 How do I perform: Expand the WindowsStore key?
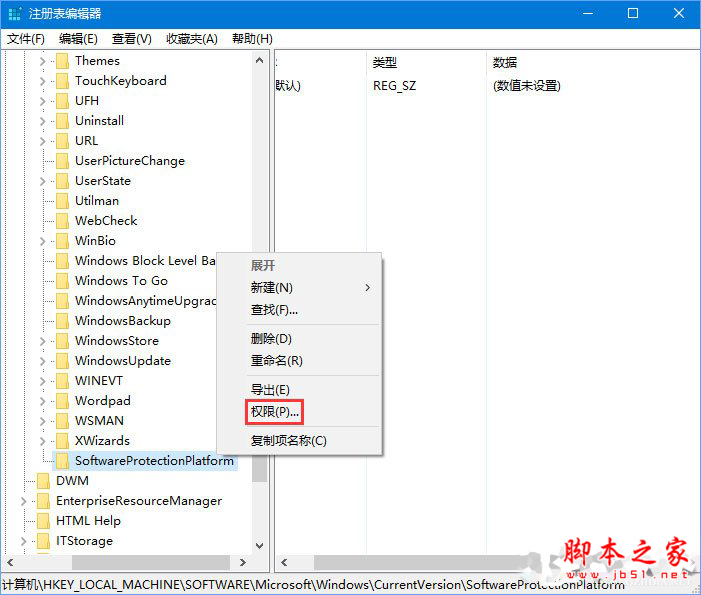[42, 341]
